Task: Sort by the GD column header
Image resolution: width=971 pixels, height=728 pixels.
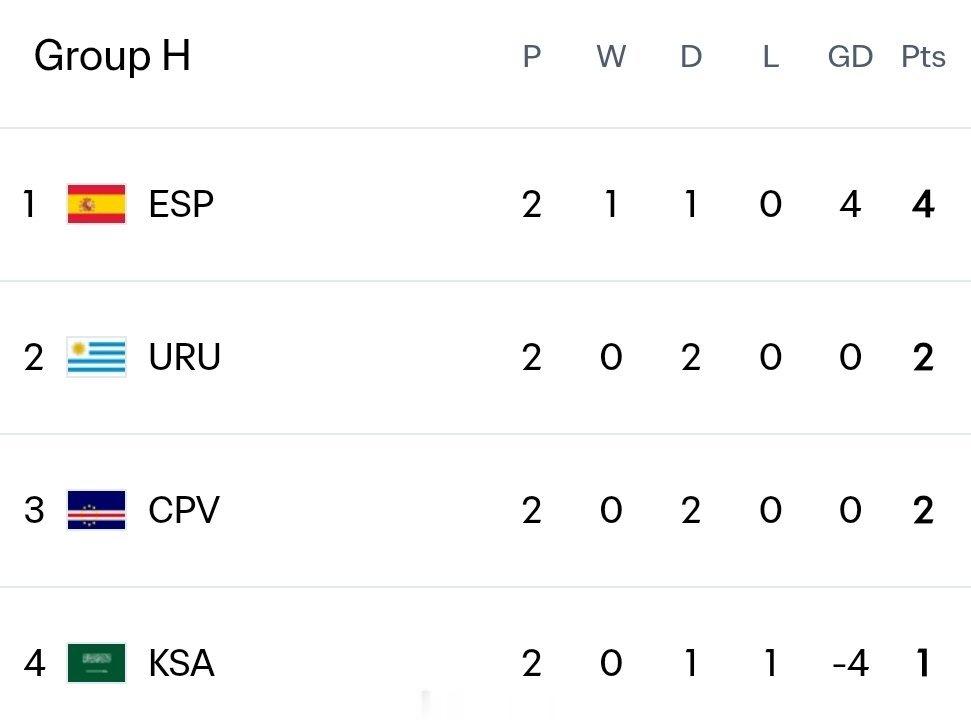Action: coord(850,57)
